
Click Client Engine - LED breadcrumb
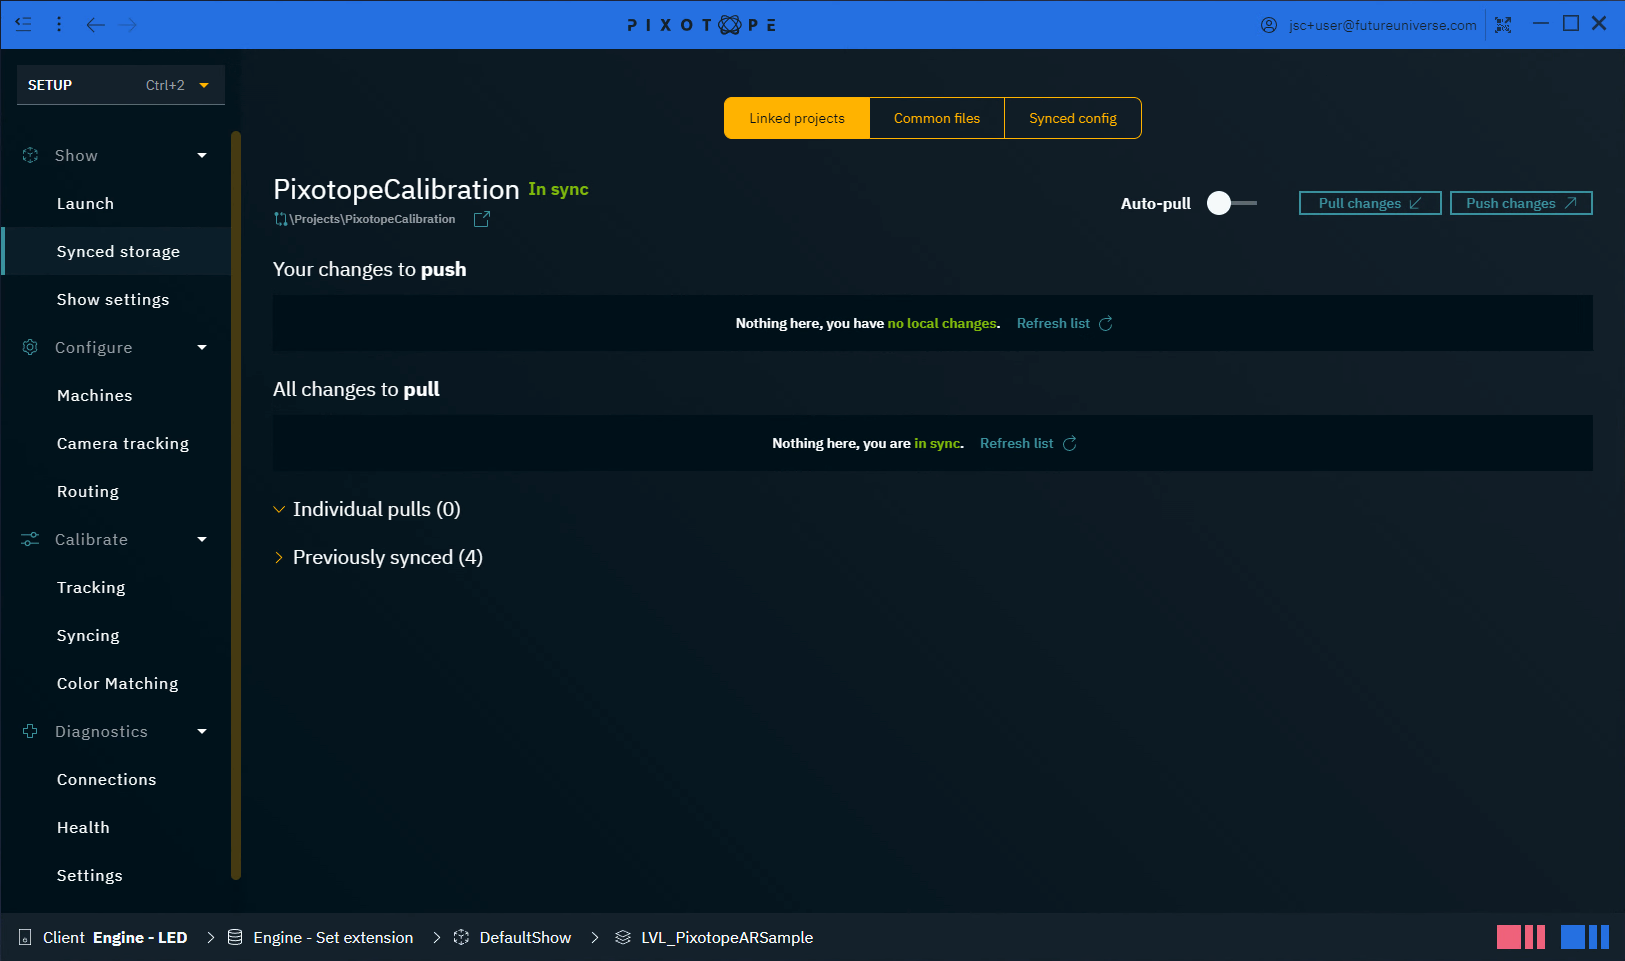[x=115, y=937]
